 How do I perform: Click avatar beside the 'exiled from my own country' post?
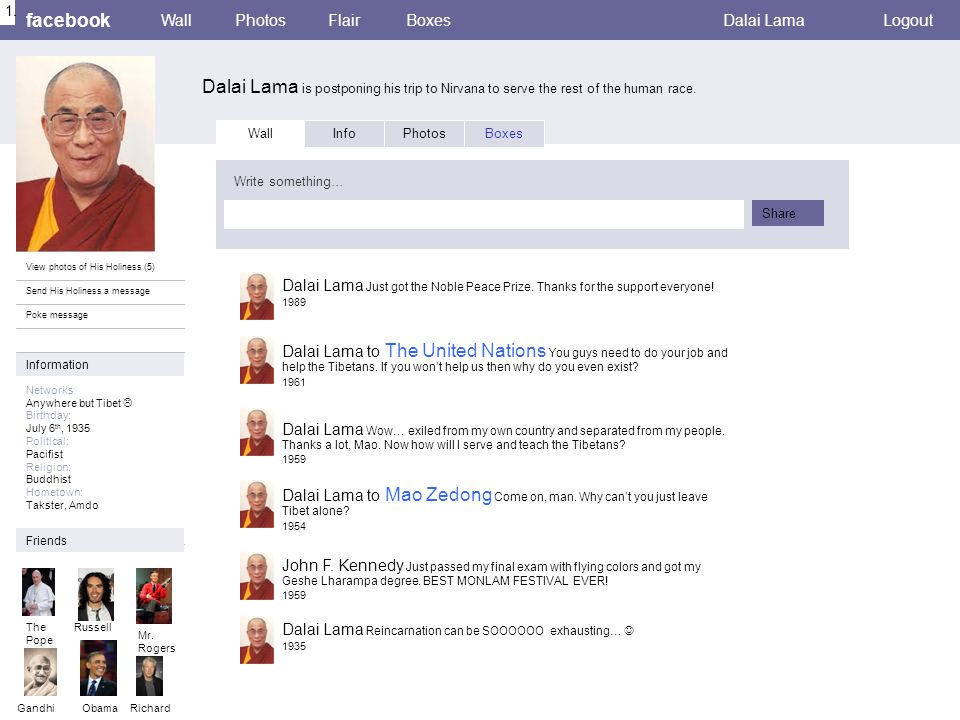tap(257, 432)
